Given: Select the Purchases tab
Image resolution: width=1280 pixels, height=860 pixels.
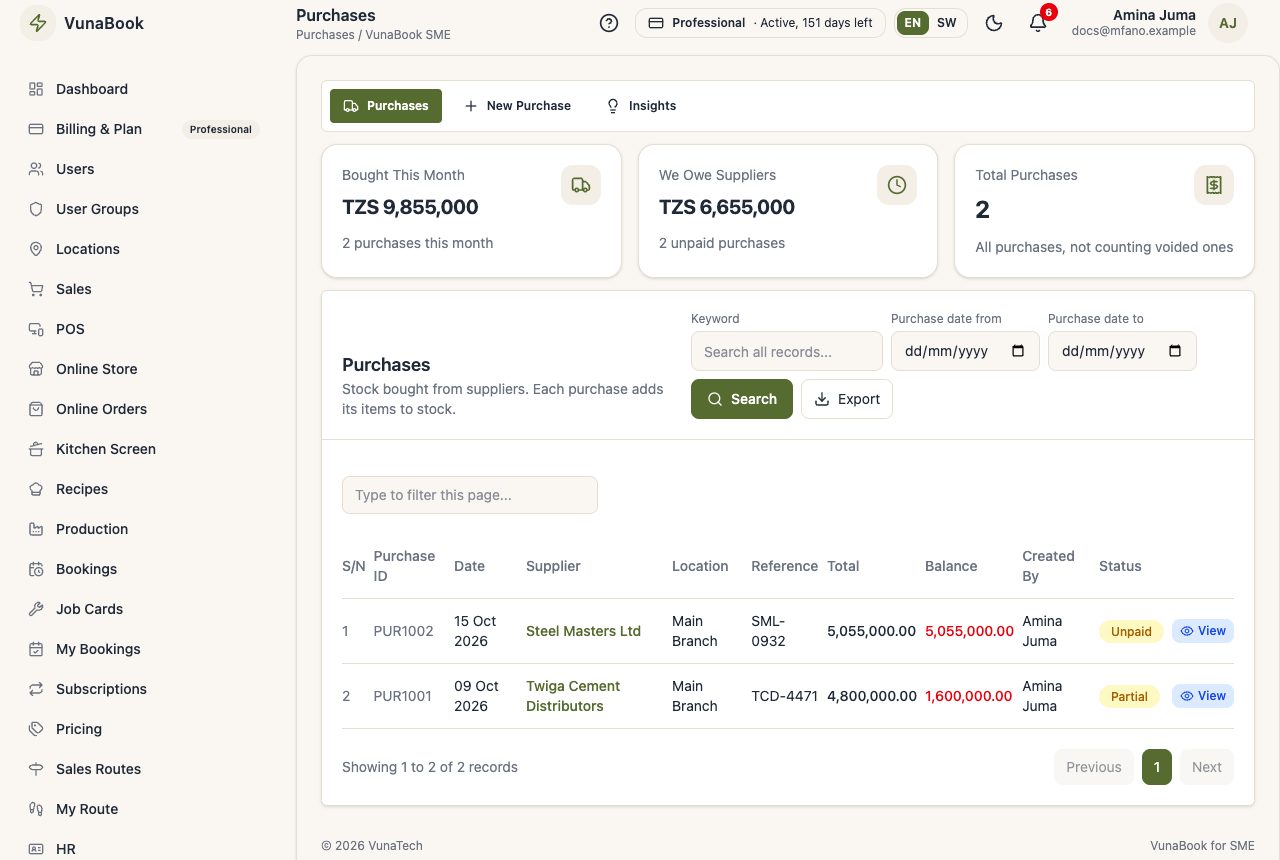Looking at the screenshot, I should click(x=386, y=106).
